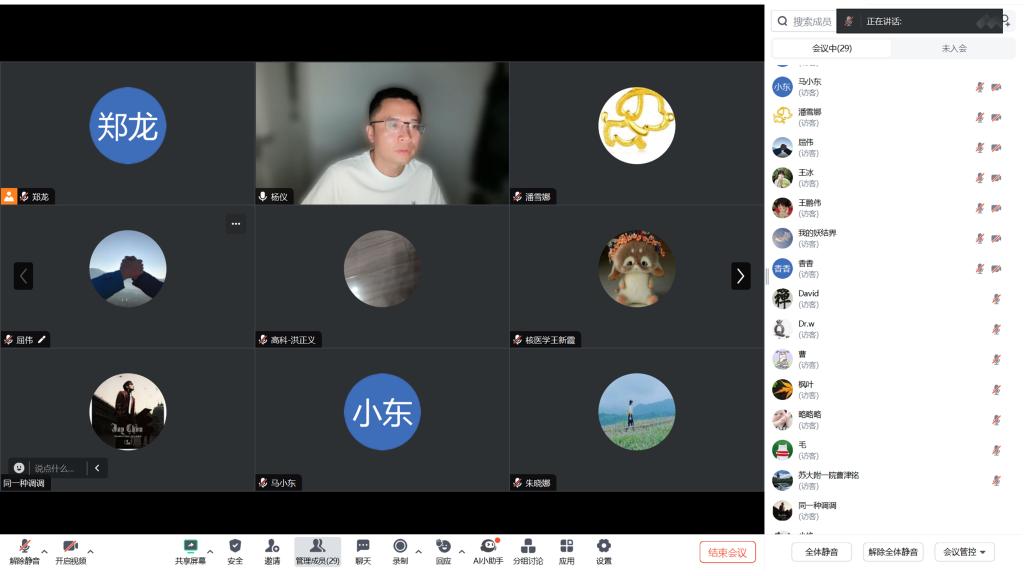Open 设置 settings gear

[x=604, y=551]
